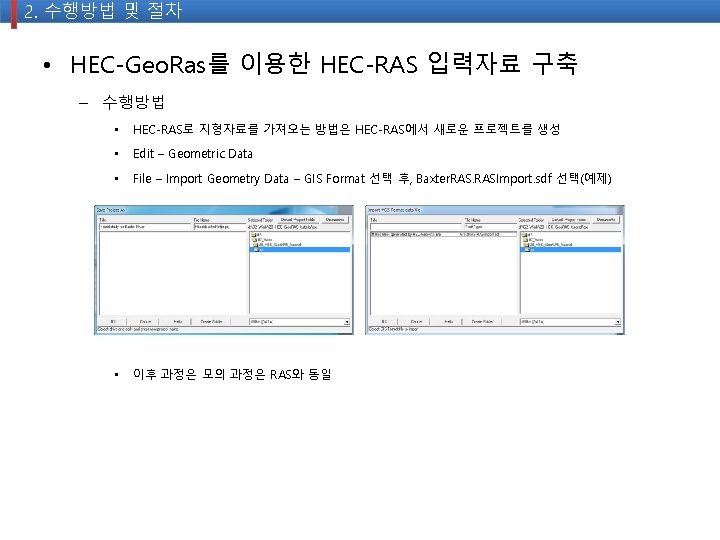Select the top drive folder icon in Save Project As tree
720x540 pixels.
pos(256,235)
